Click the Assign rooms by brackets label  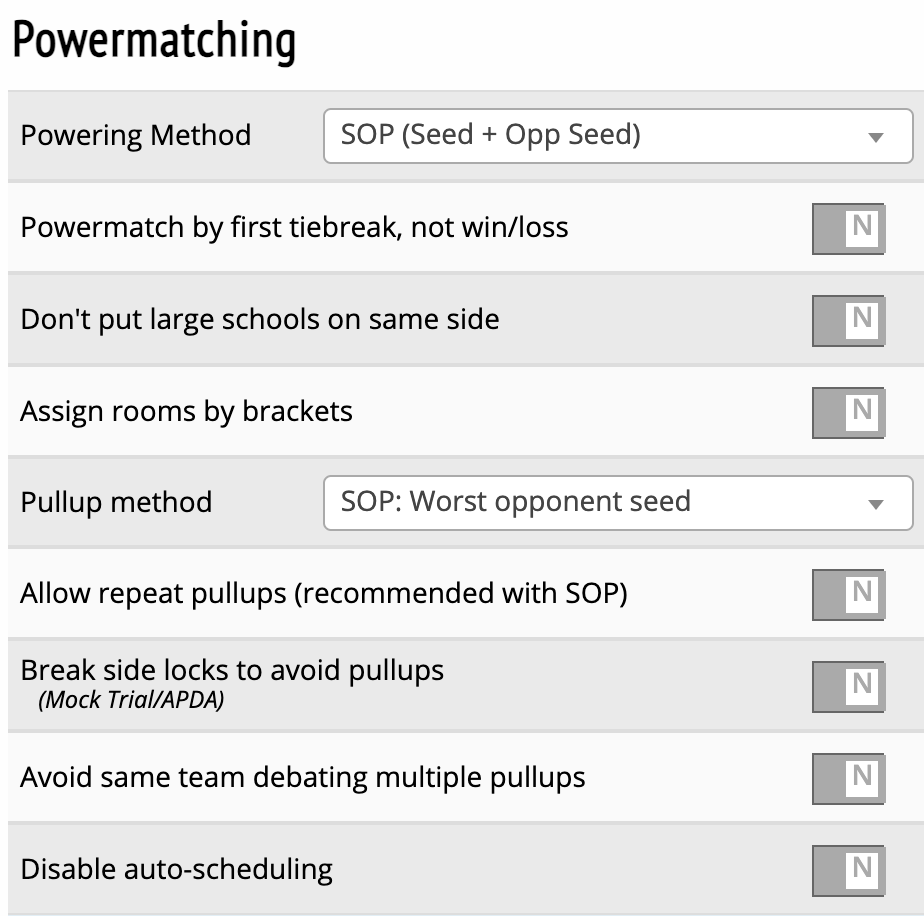[186, 412]
